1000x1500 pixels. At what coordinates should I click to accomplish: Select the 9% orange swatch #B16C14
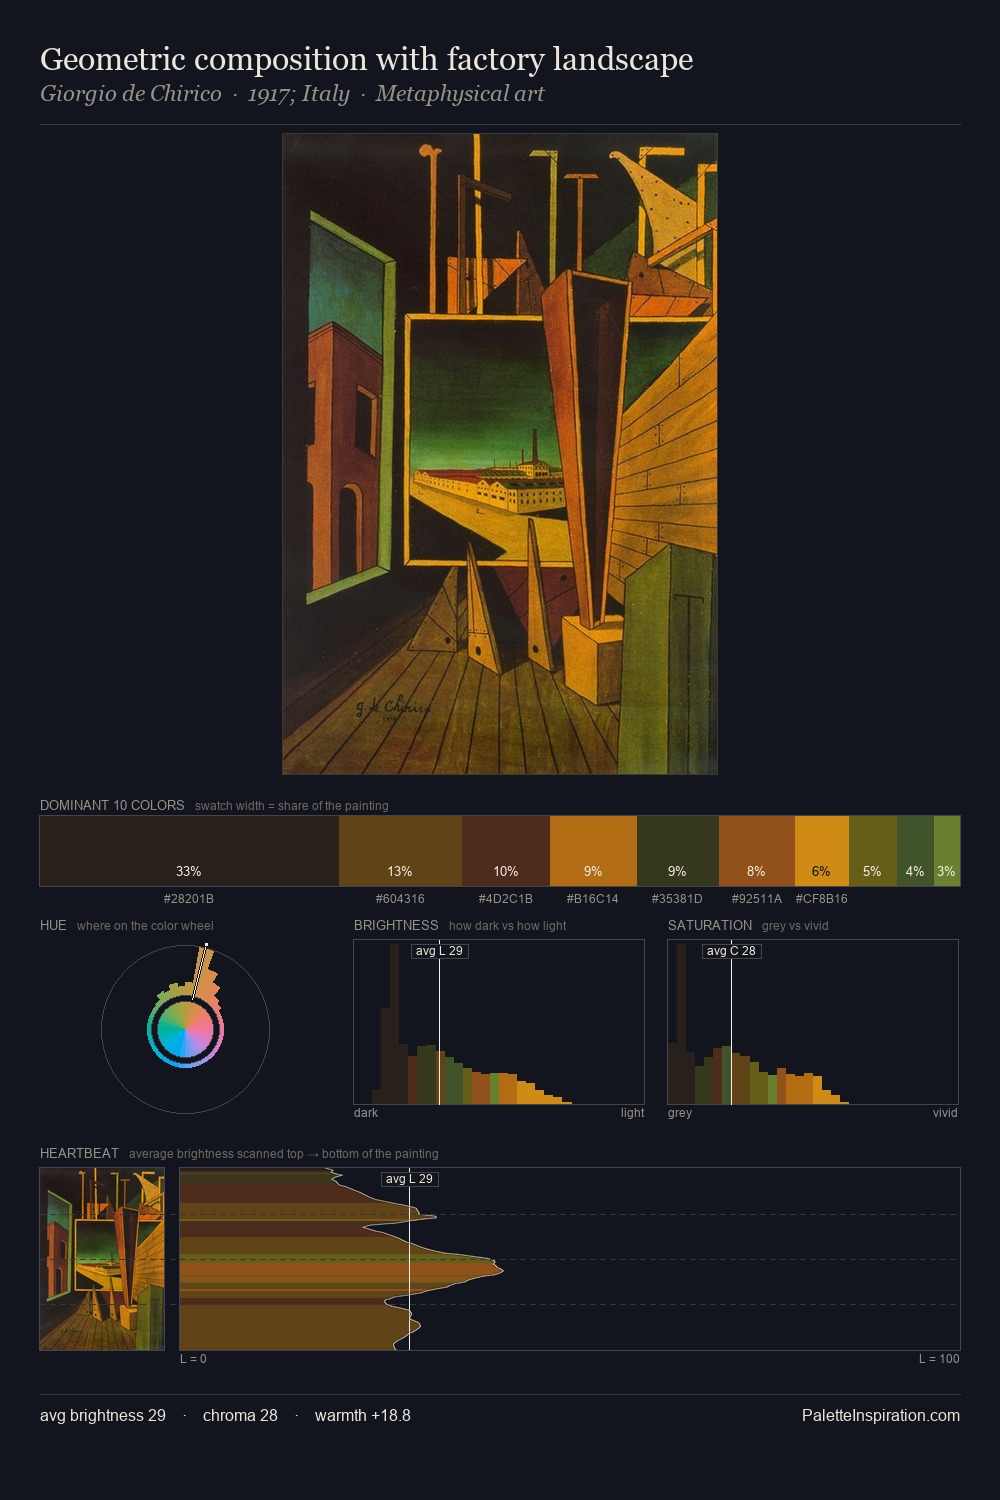(593, 851)
